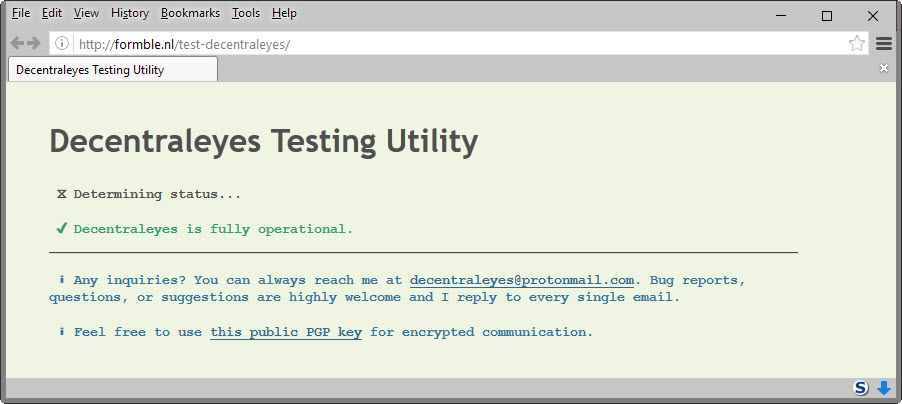Open the File menu
Viewport: 902px width, 404px height.
(21, 13)
